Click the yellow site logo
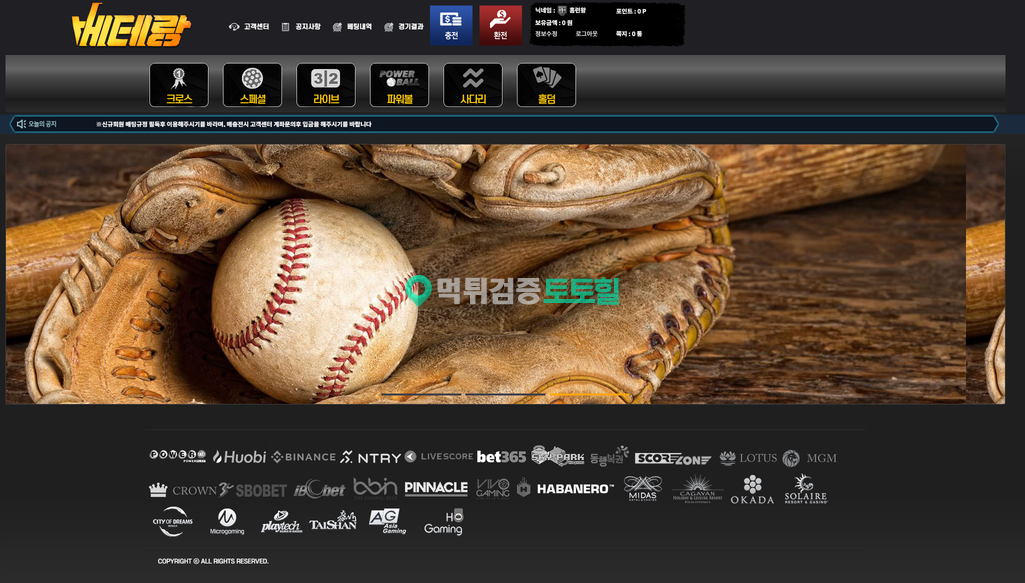The image size is (1025, 583). pos(130,27)
